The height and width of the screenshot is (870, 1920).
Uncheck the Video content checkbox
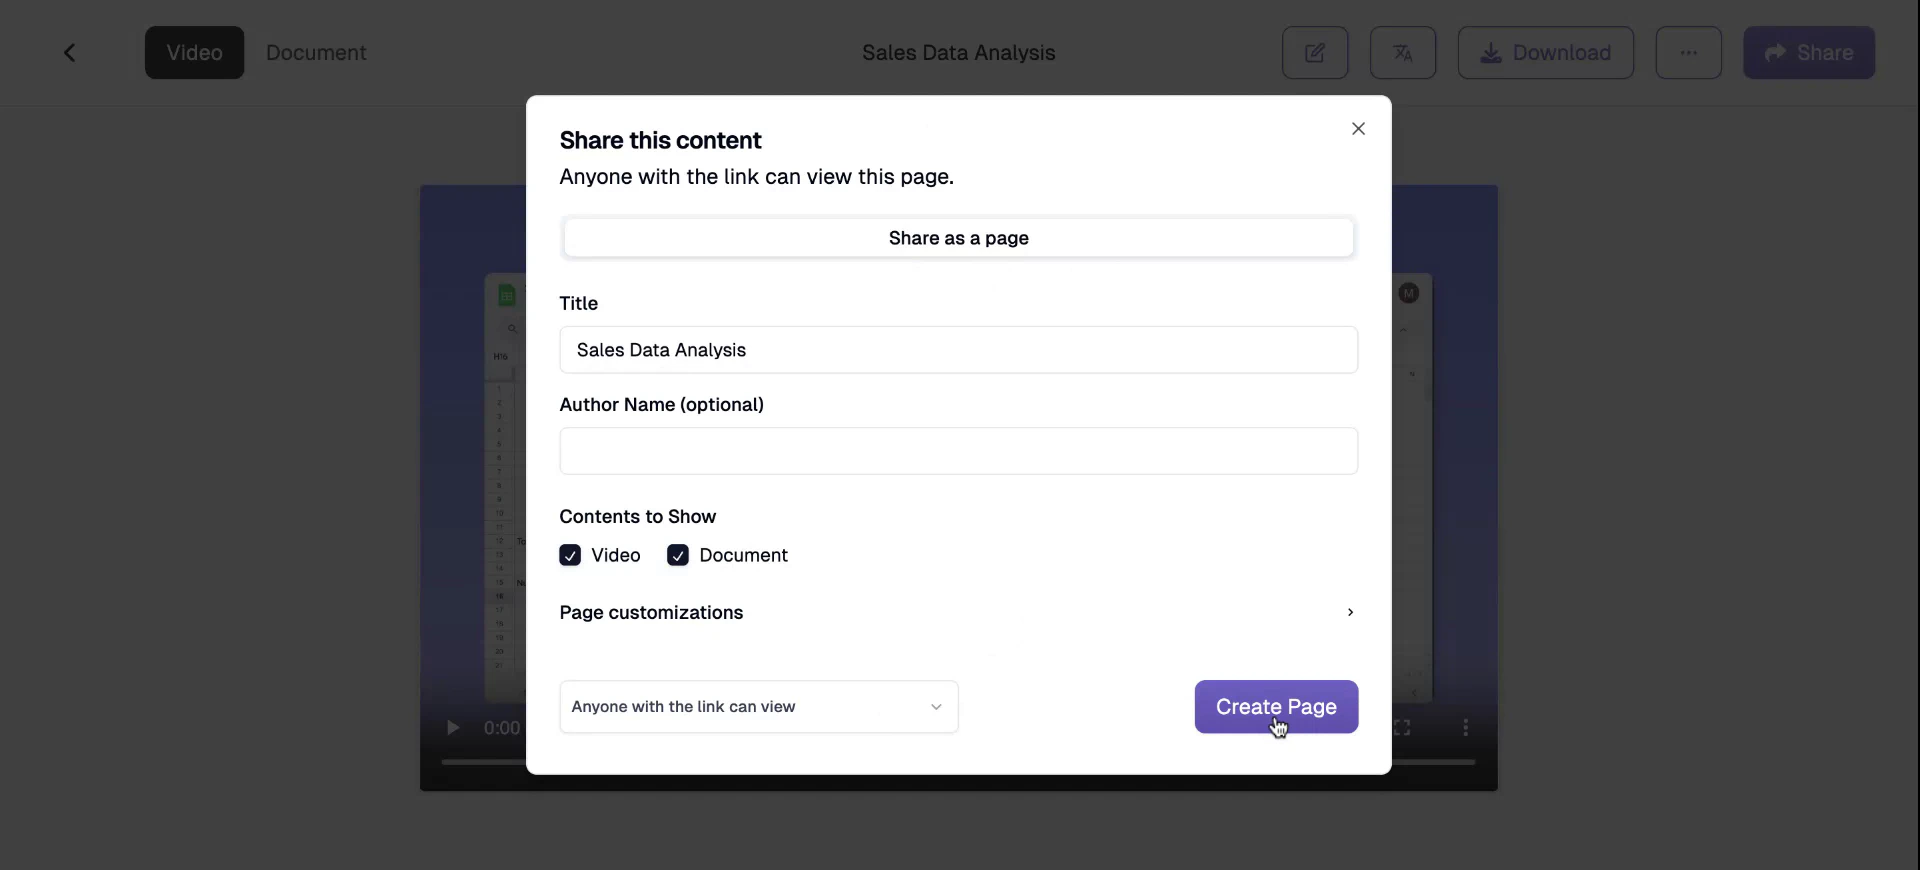[570, 555]
